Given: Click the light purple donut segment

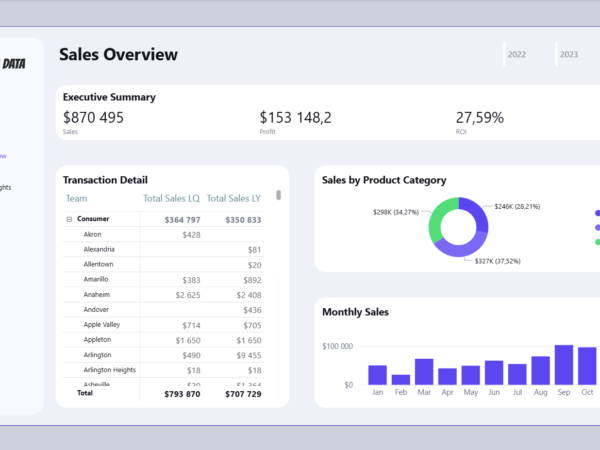Looking at the screenshot, I should tap(463, 249).
